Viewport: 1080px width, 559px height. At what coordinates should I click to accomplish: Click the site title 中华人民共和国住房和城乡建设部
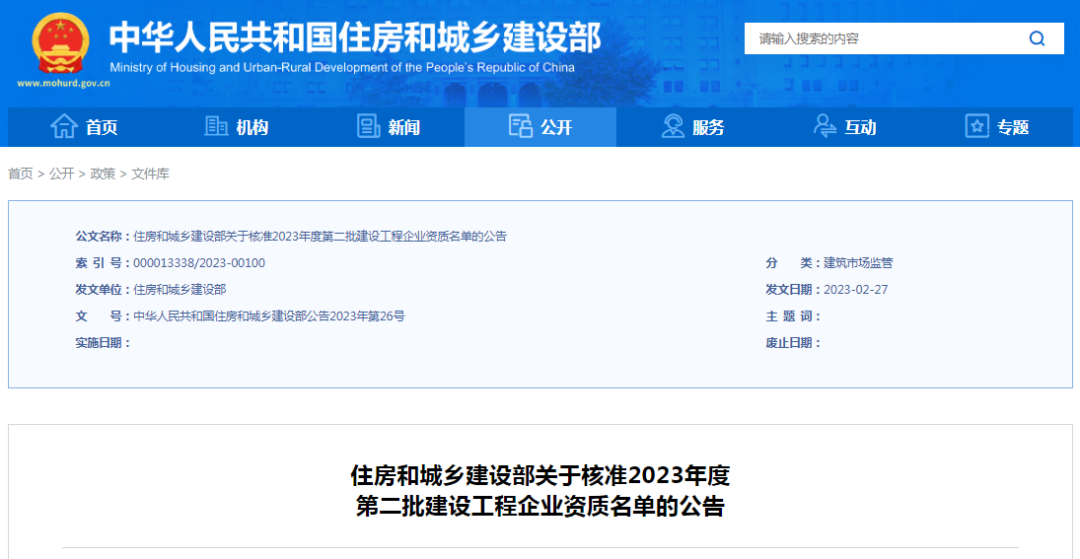[355, 38]
